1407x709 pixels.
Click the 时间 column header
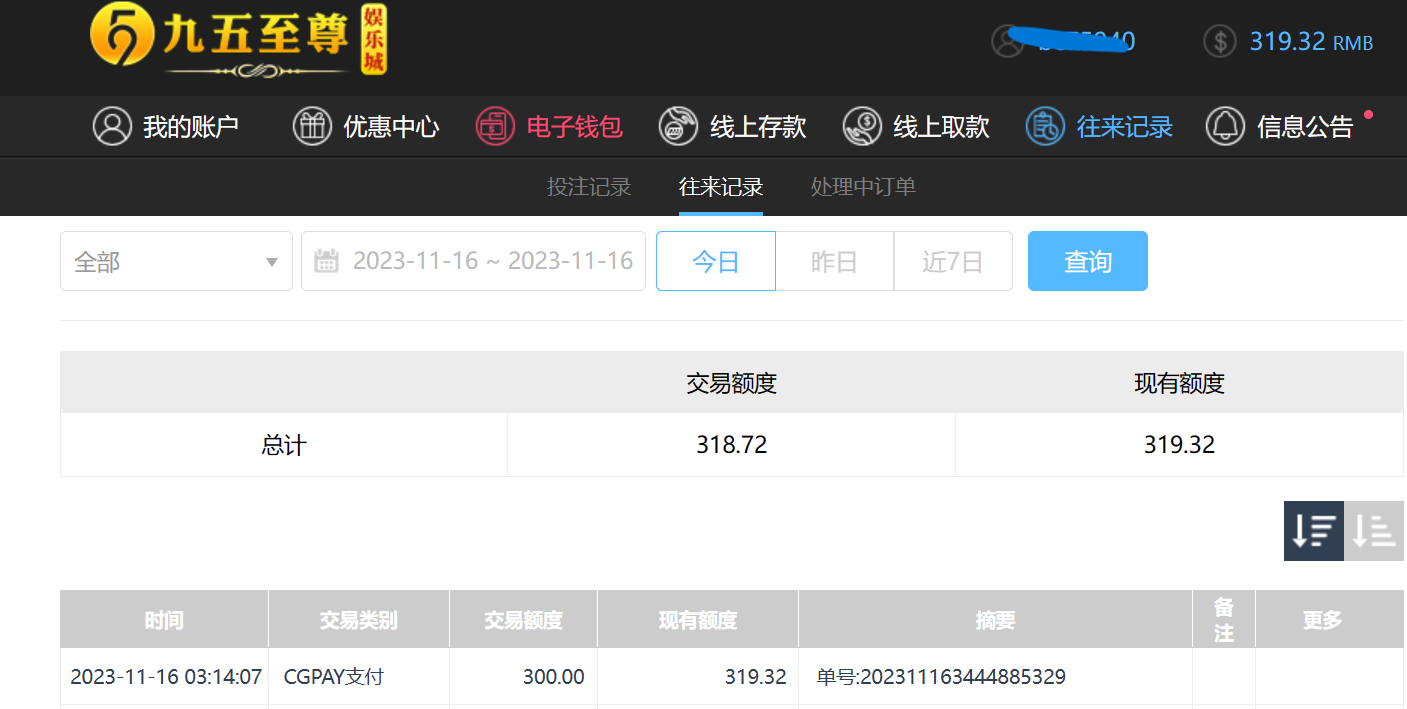[164, 620]
